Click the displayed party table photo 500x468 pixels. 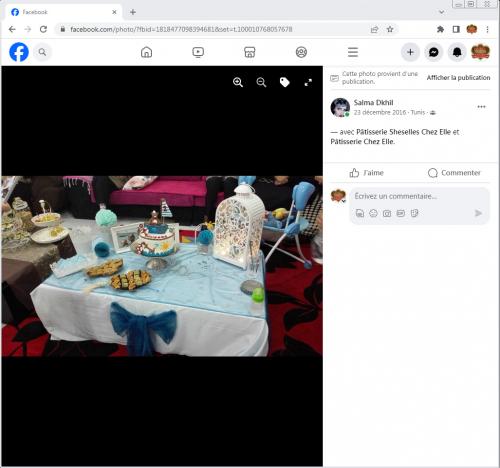coord(162,266)
